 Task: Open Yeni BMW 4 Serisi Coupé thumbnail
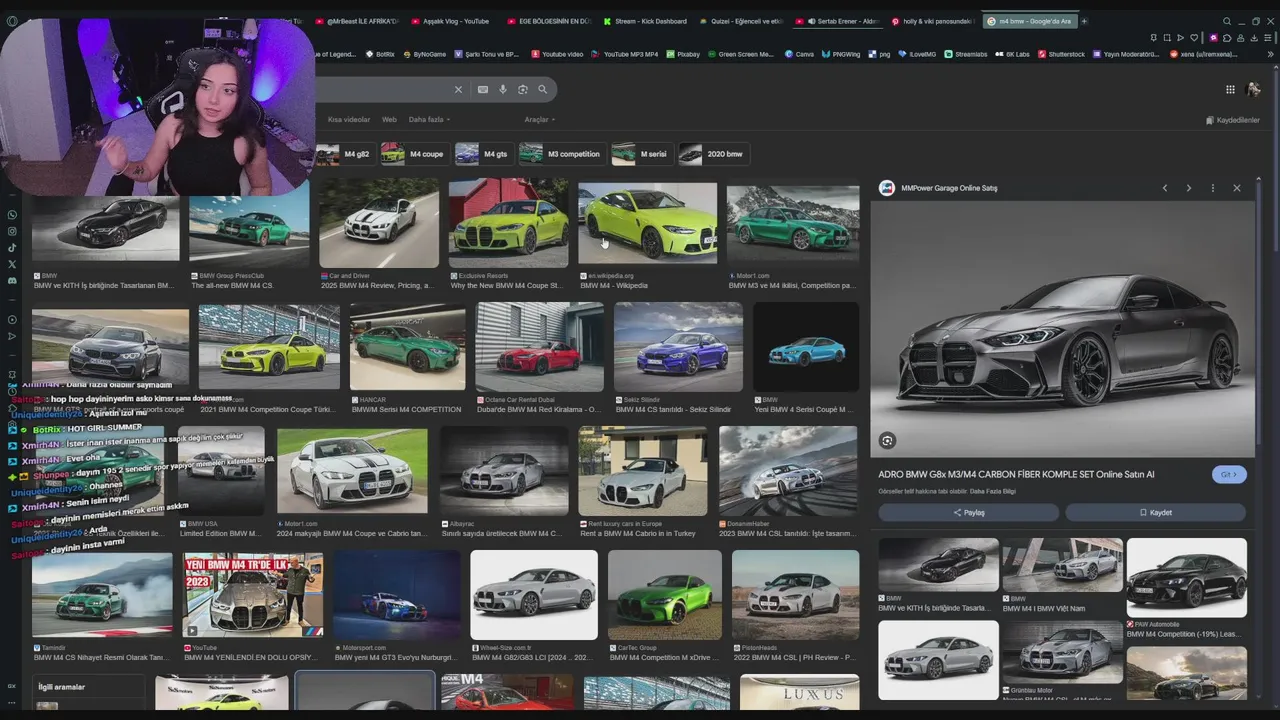click(806, 347)
